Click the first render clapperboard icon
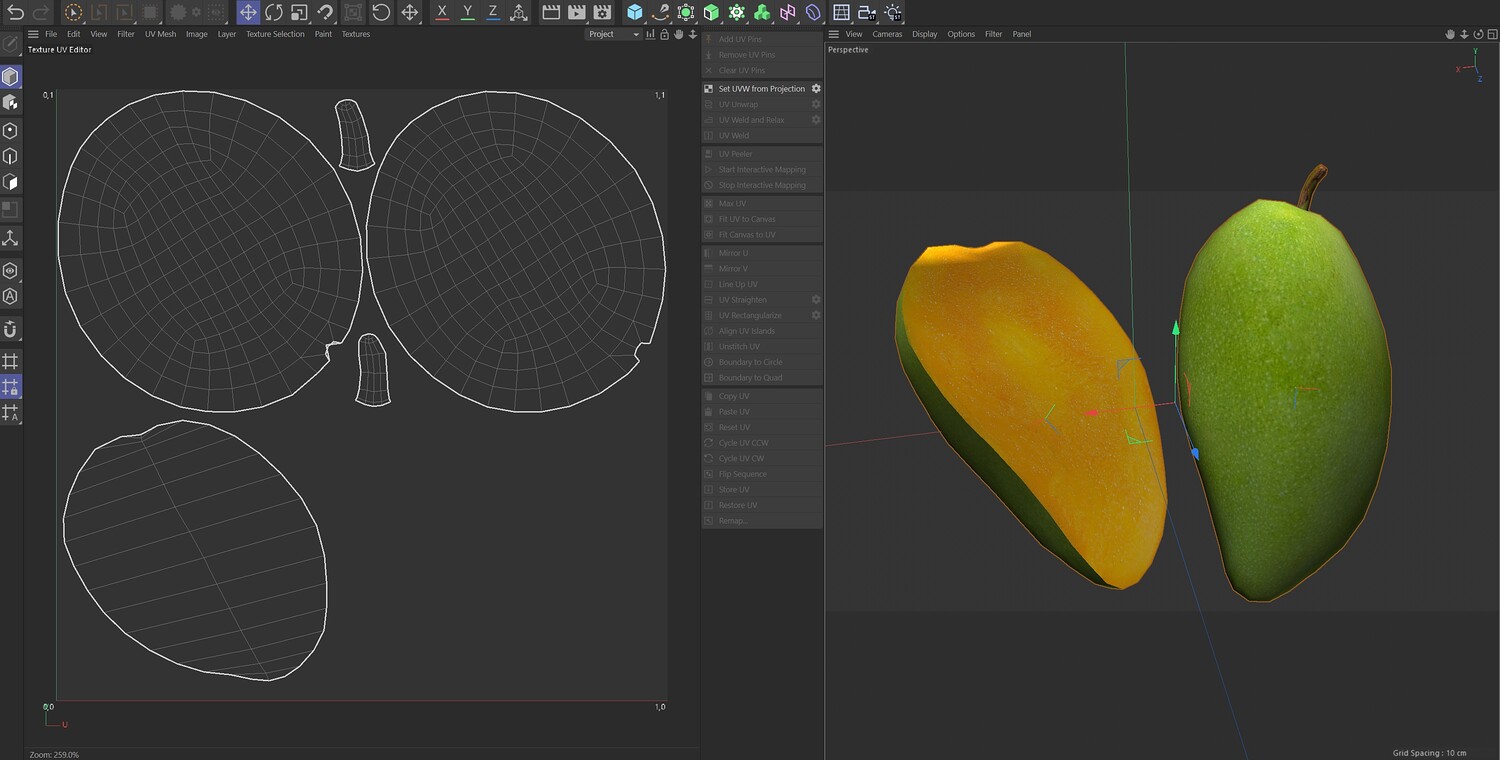The height and width of the screenshot is (760, 1500). [550, 13]
